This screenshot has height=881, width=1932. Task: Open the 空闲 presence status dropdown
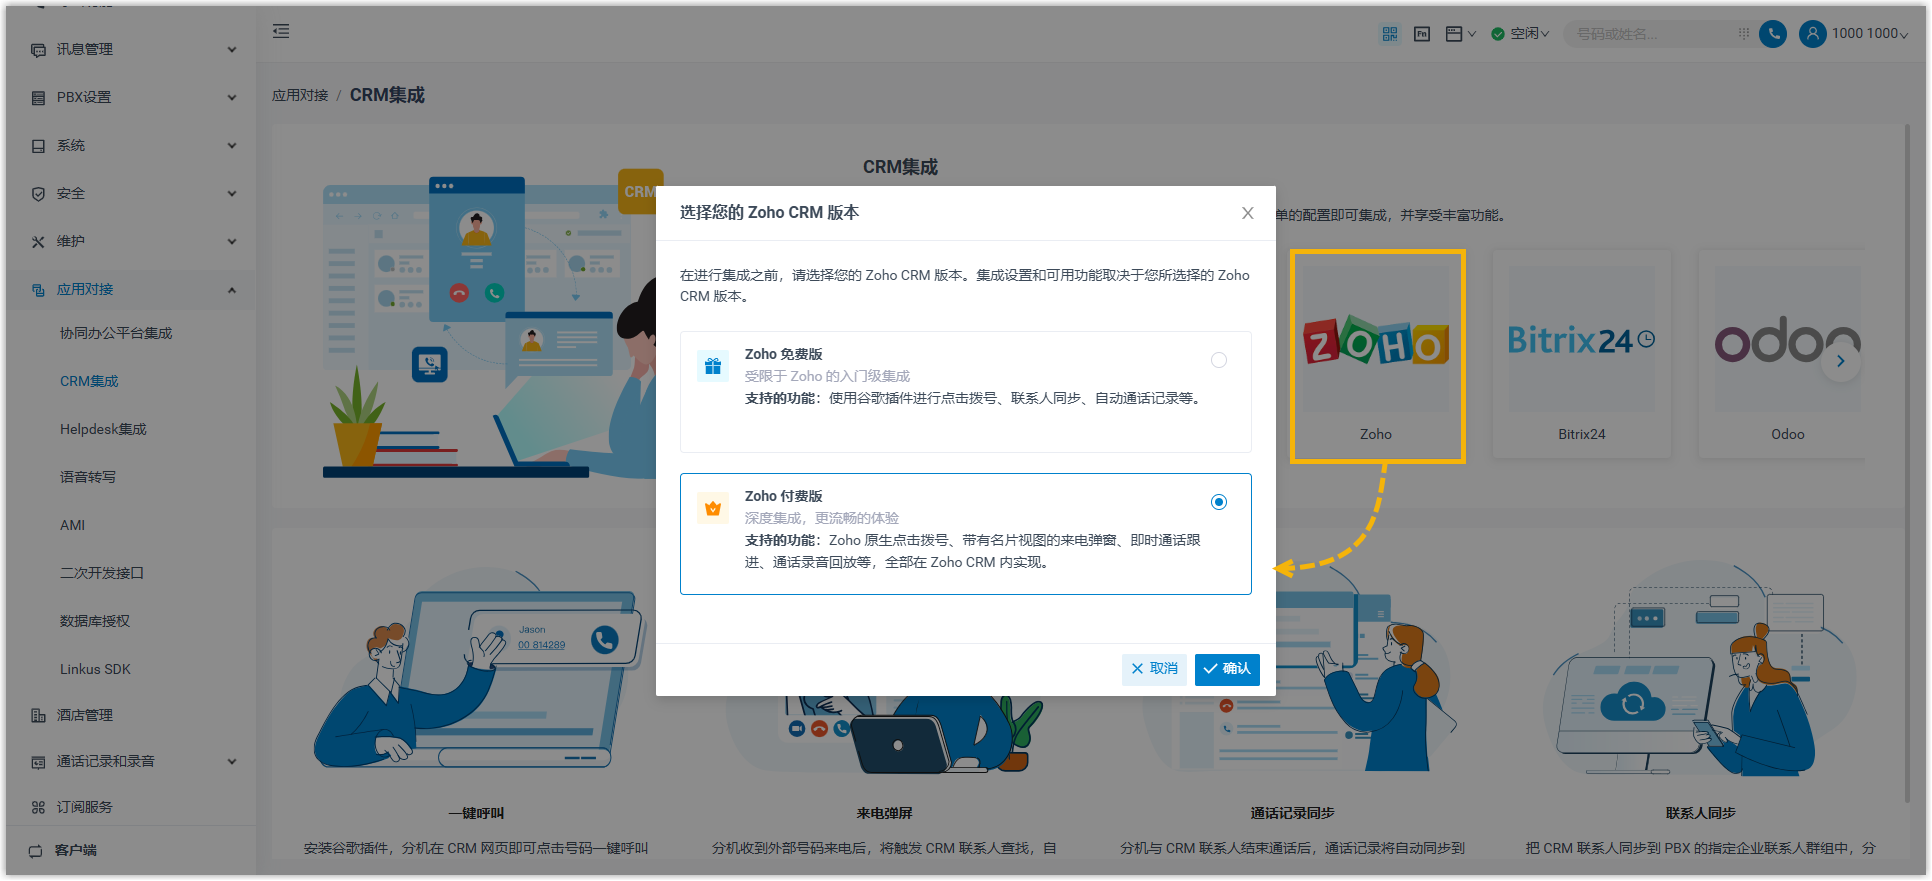point(1520,34)
